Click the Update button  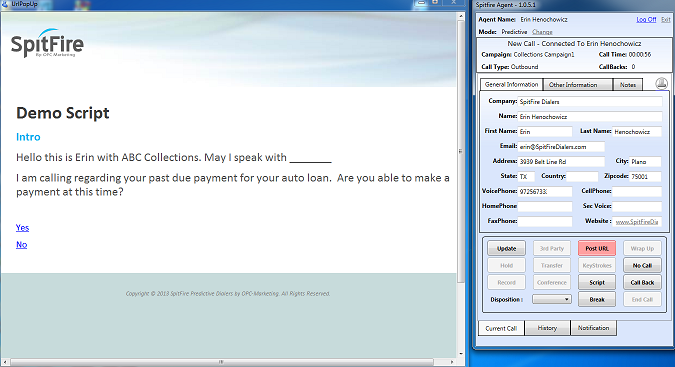pyautogui.click(x=506, y=248)
